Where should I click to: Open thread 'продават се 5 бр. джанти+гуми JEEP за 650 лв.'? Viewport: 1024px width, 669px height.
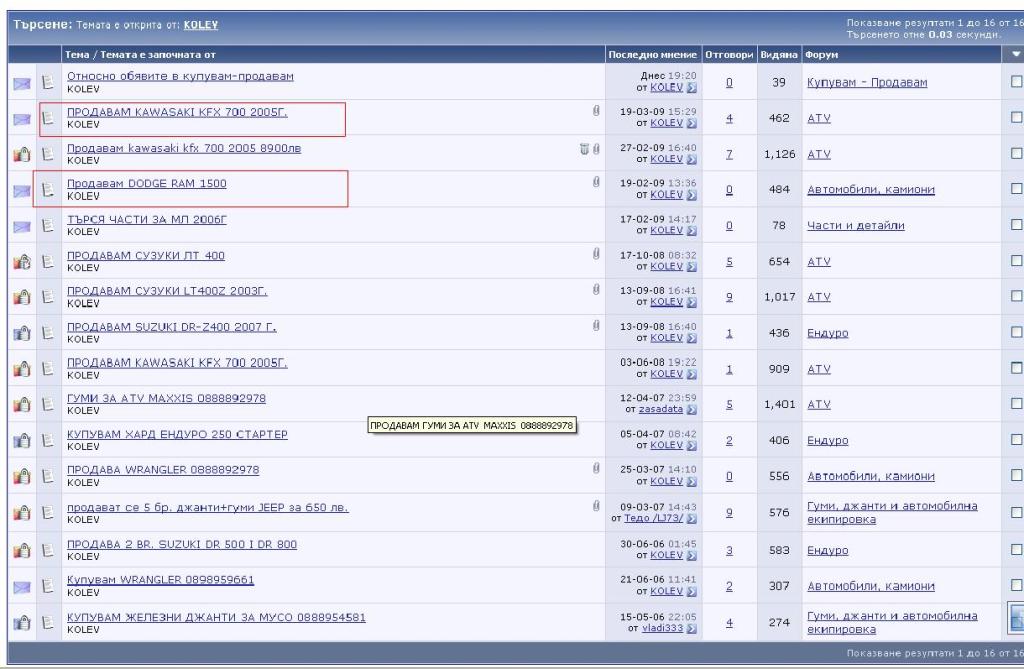tap(208, 508)
